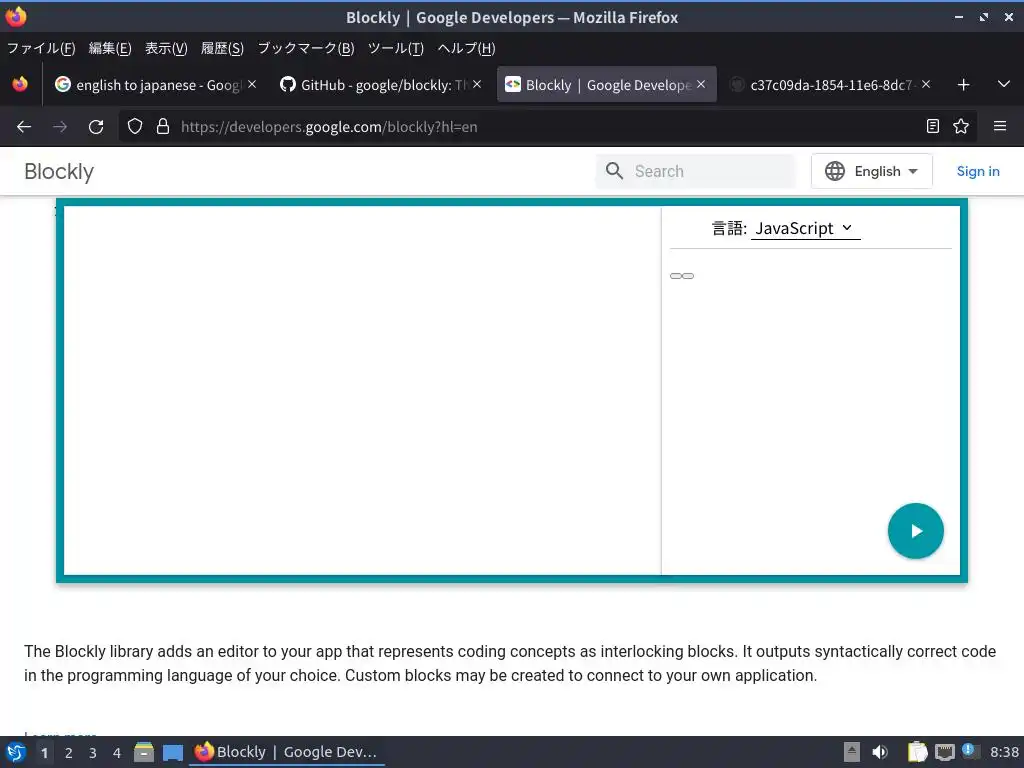Close the GitHub blockly tab
Viewport: 1024px width, 768px height.
coord(477,84)
